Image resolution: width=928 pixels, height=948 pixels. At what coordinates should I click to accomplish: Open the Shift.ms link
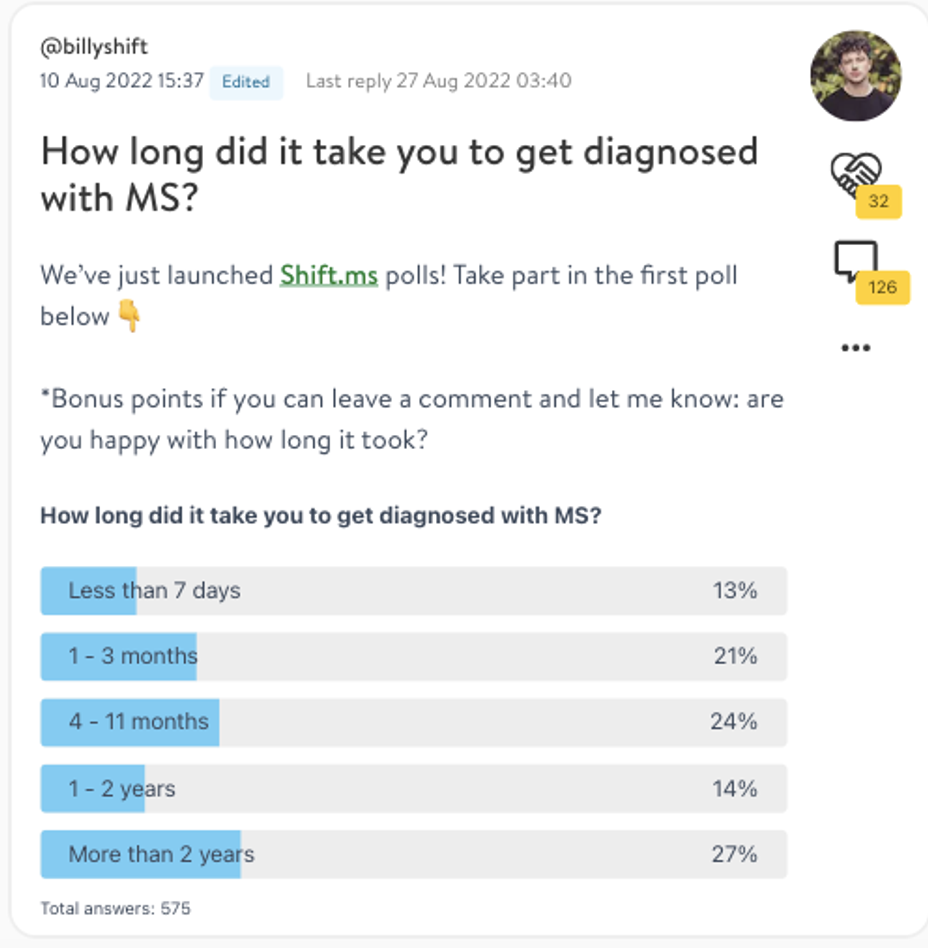tap(329, 276)
